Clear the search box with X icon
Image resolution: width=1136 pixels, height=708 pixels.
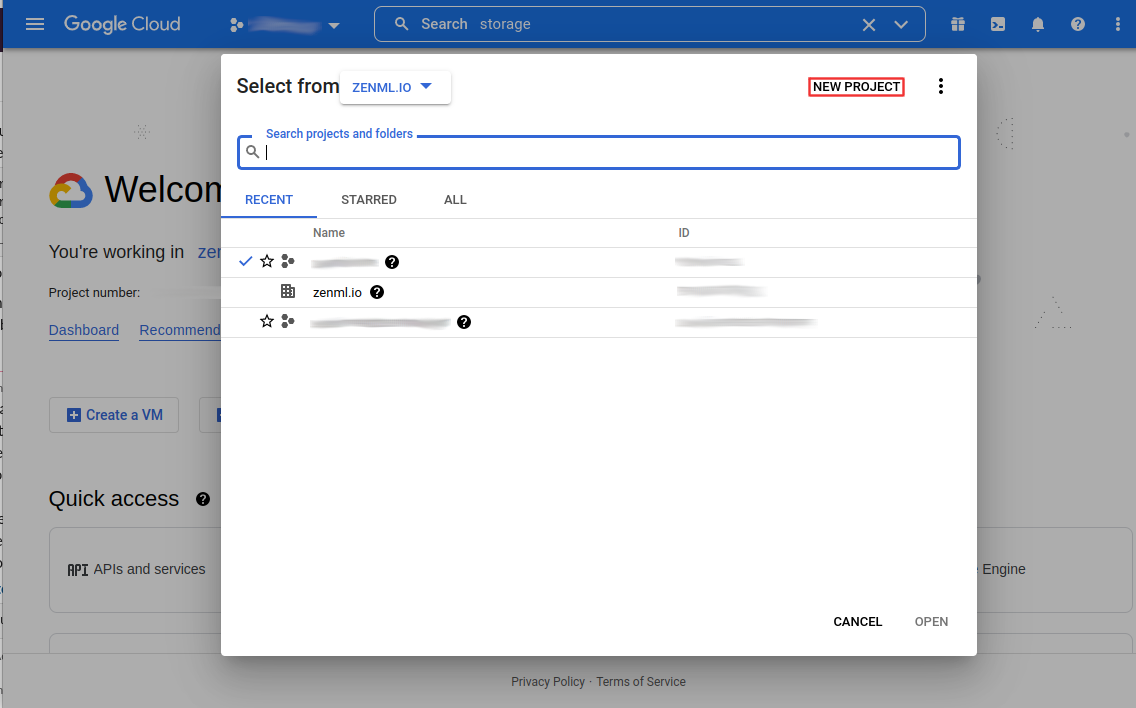click(x=869, y=24)
